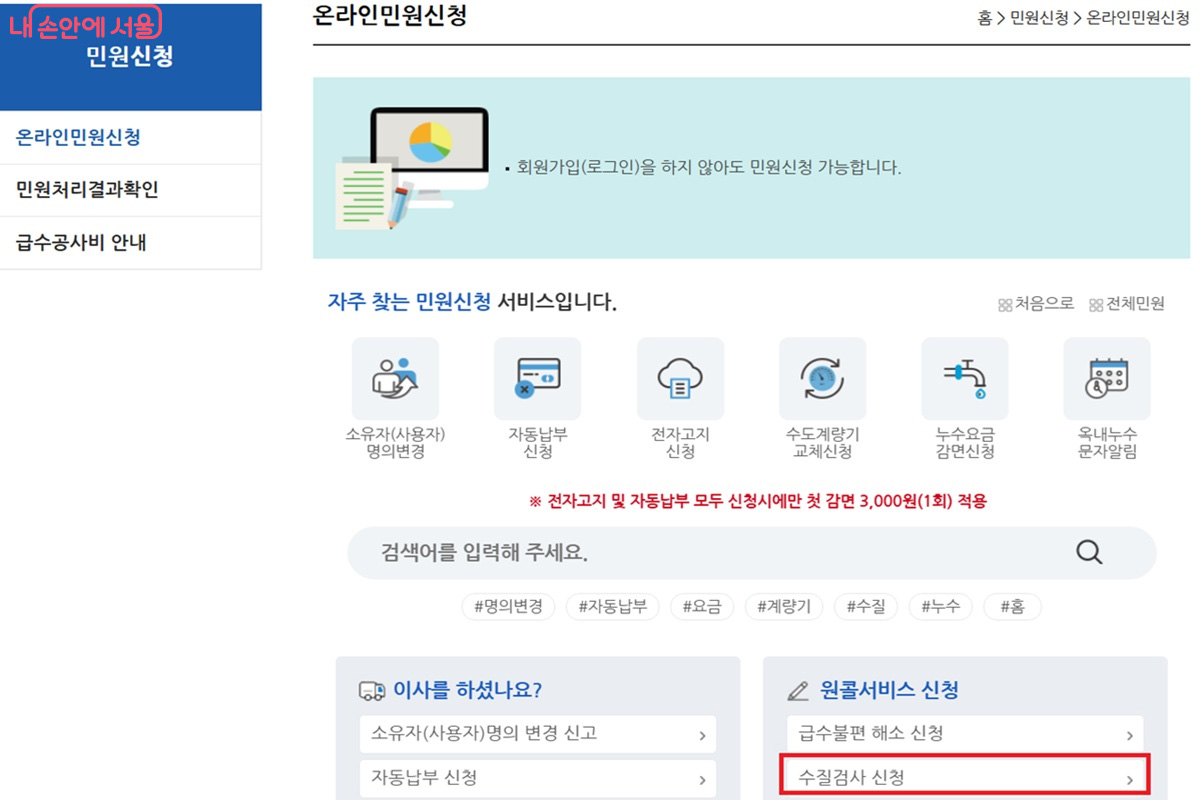Click 민원신청 in the breadcrumb
This screenshot has height=800, width=1200.
1039,18
